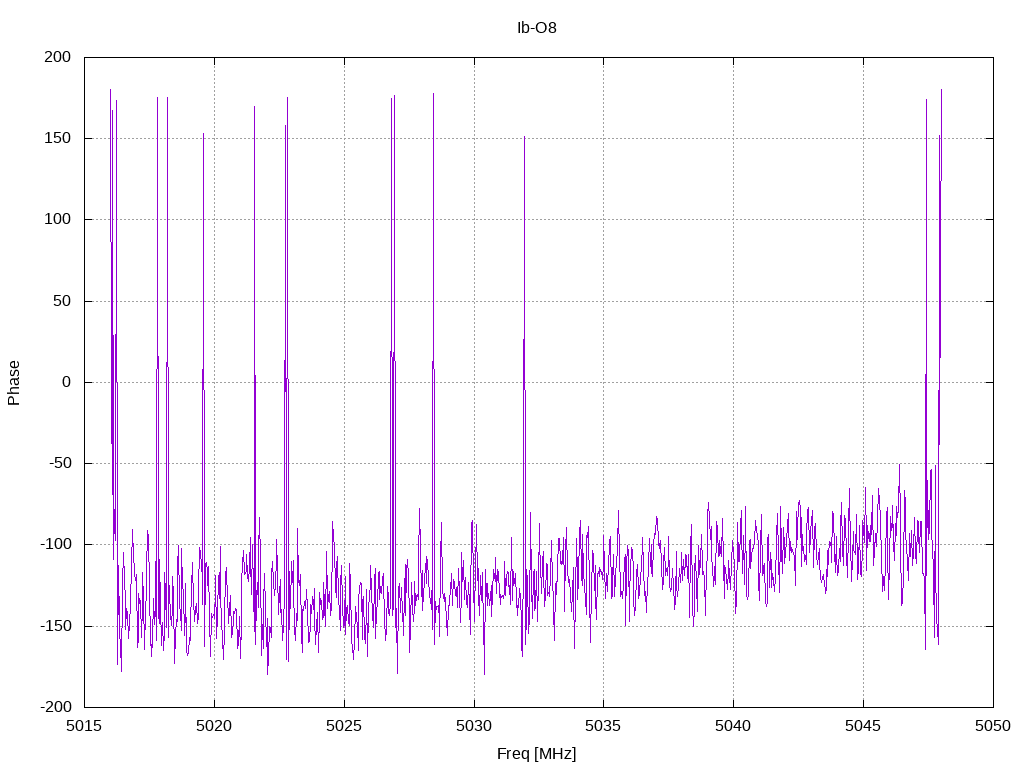Screen dimensions: 1024x768
Task: Click y-axis tick label 0
Action: (67, 382)
